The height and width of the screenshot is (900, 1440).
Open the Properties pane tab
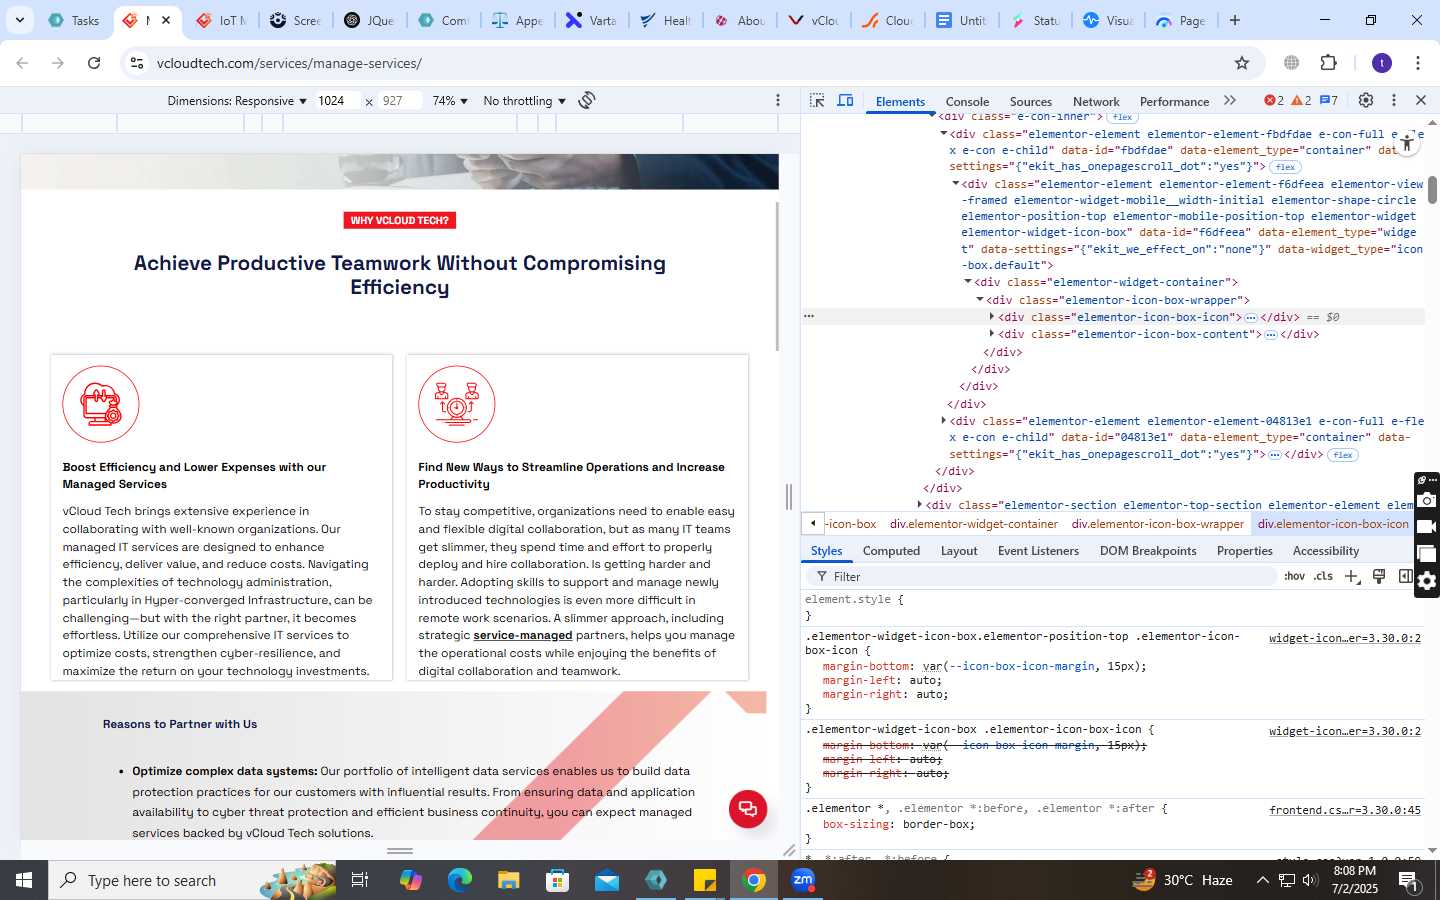[1244, 551]
